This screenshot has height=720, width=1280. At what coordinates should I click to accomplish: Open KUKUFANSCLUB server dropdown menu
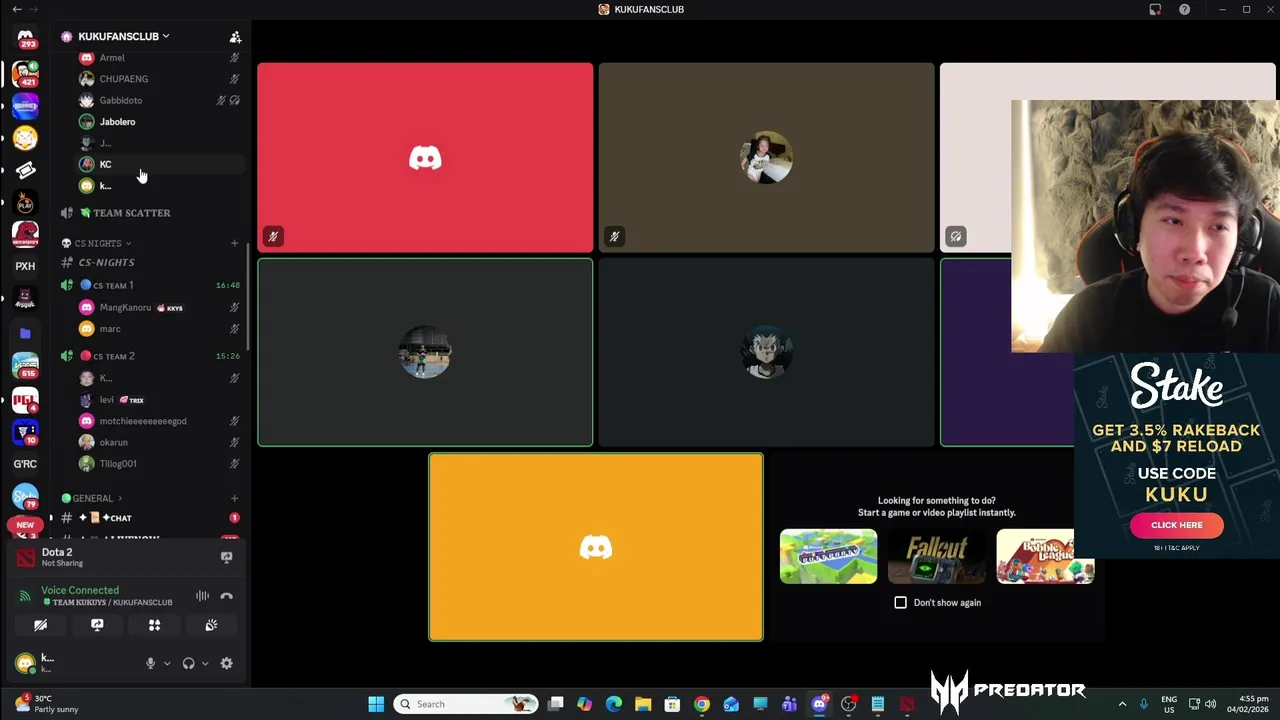coord(124,37)
